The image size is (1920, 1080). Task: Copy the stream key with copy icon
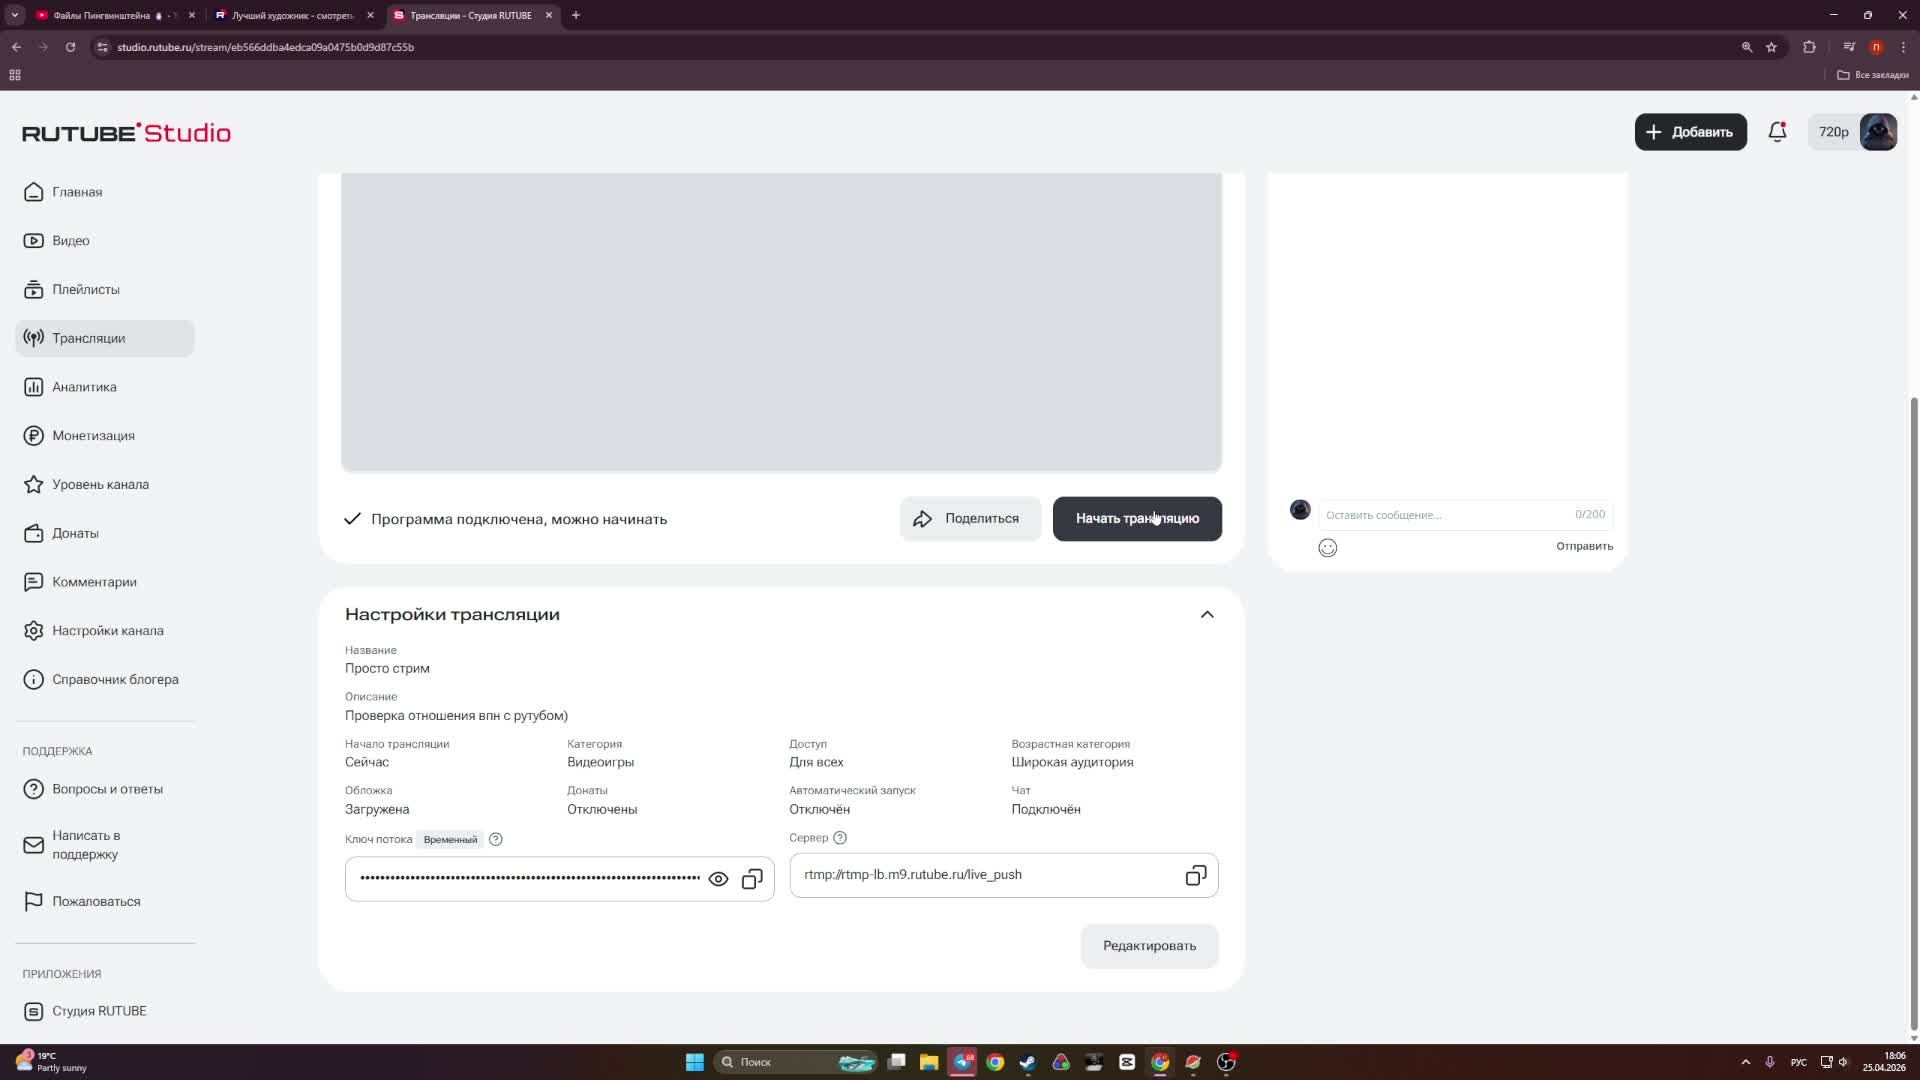tap(752, 879)
